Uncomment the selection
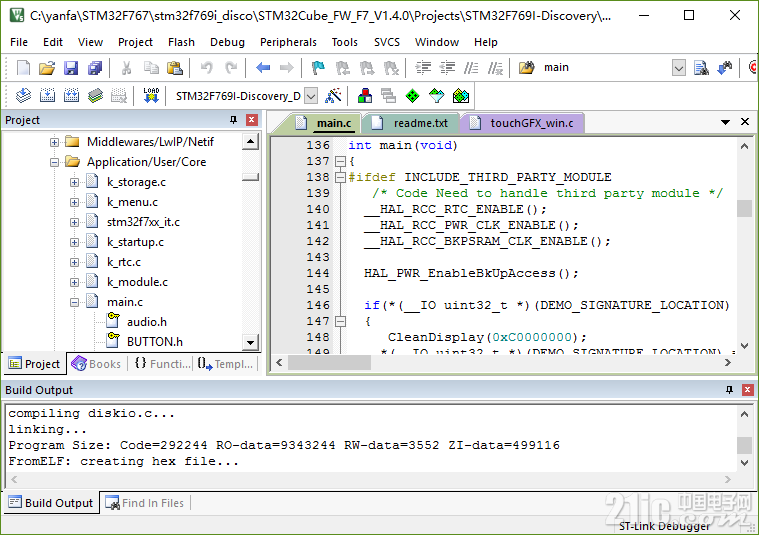Viewport: 759px width, 535px height. (x=495, y=68)
